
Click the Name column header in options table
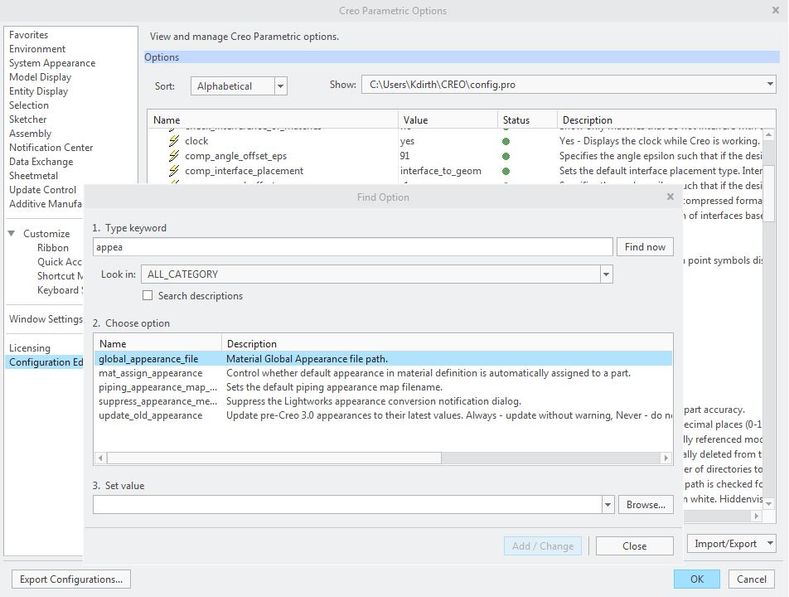[x=273, y=120]
